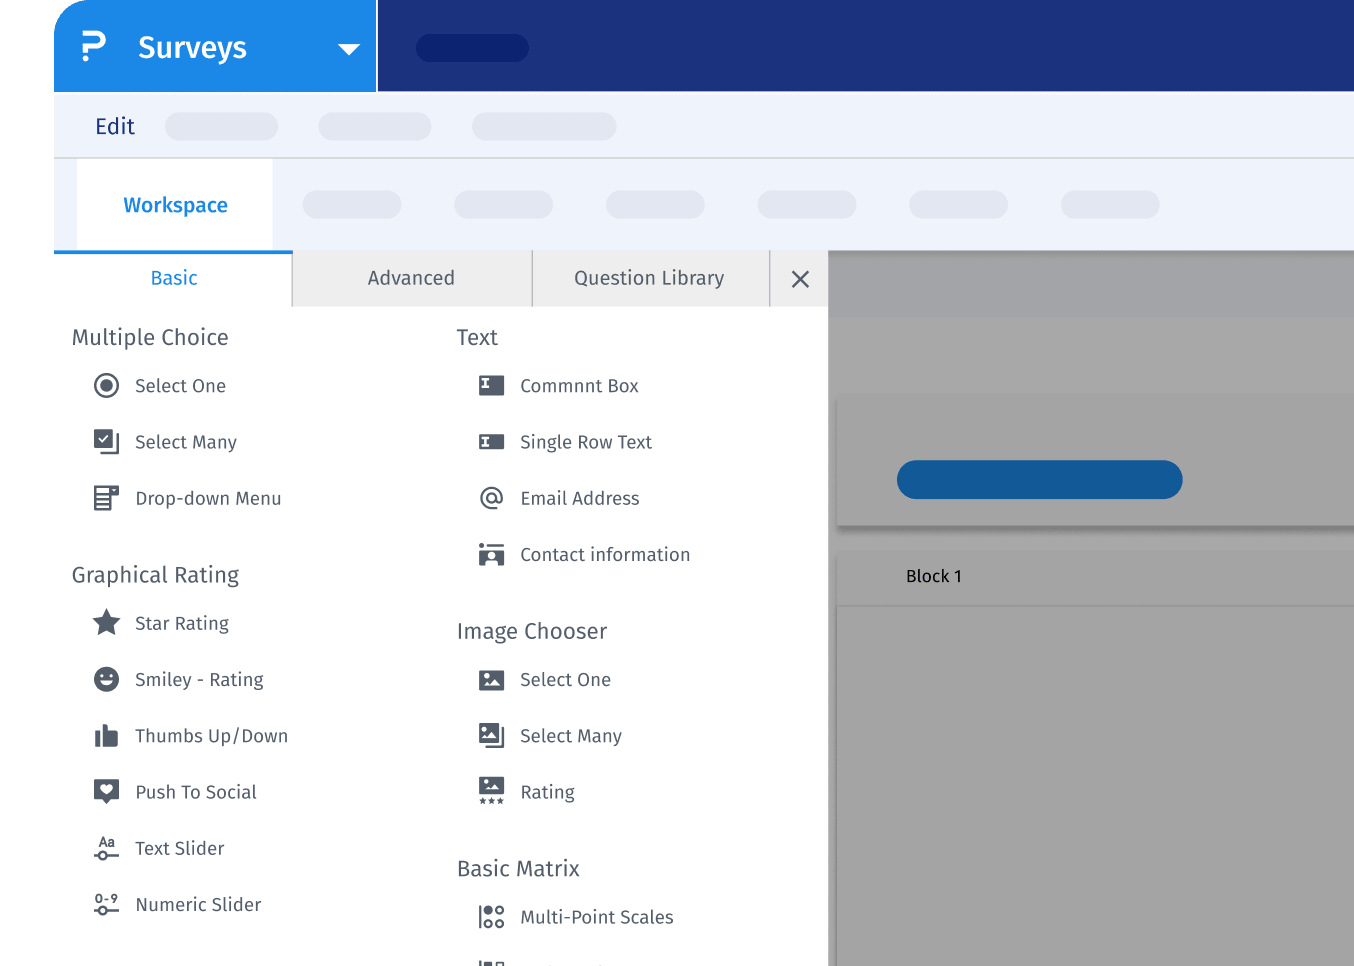Add a Single Row Text question

click(x=586, y=442)
